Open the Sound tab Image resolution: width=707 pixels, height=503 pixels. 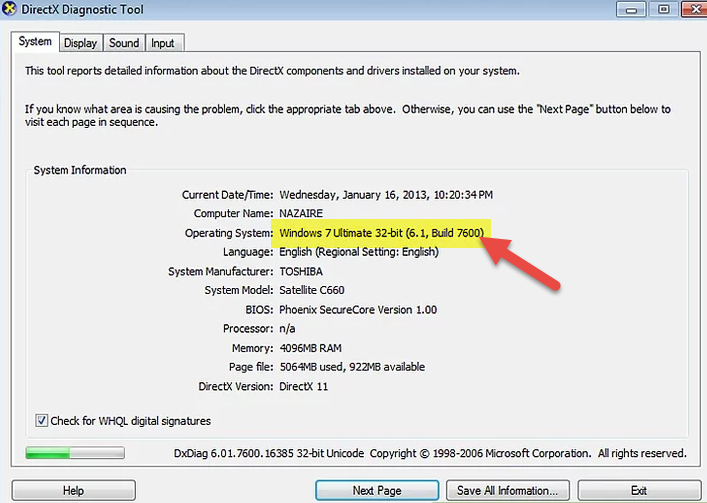[124, 43]
